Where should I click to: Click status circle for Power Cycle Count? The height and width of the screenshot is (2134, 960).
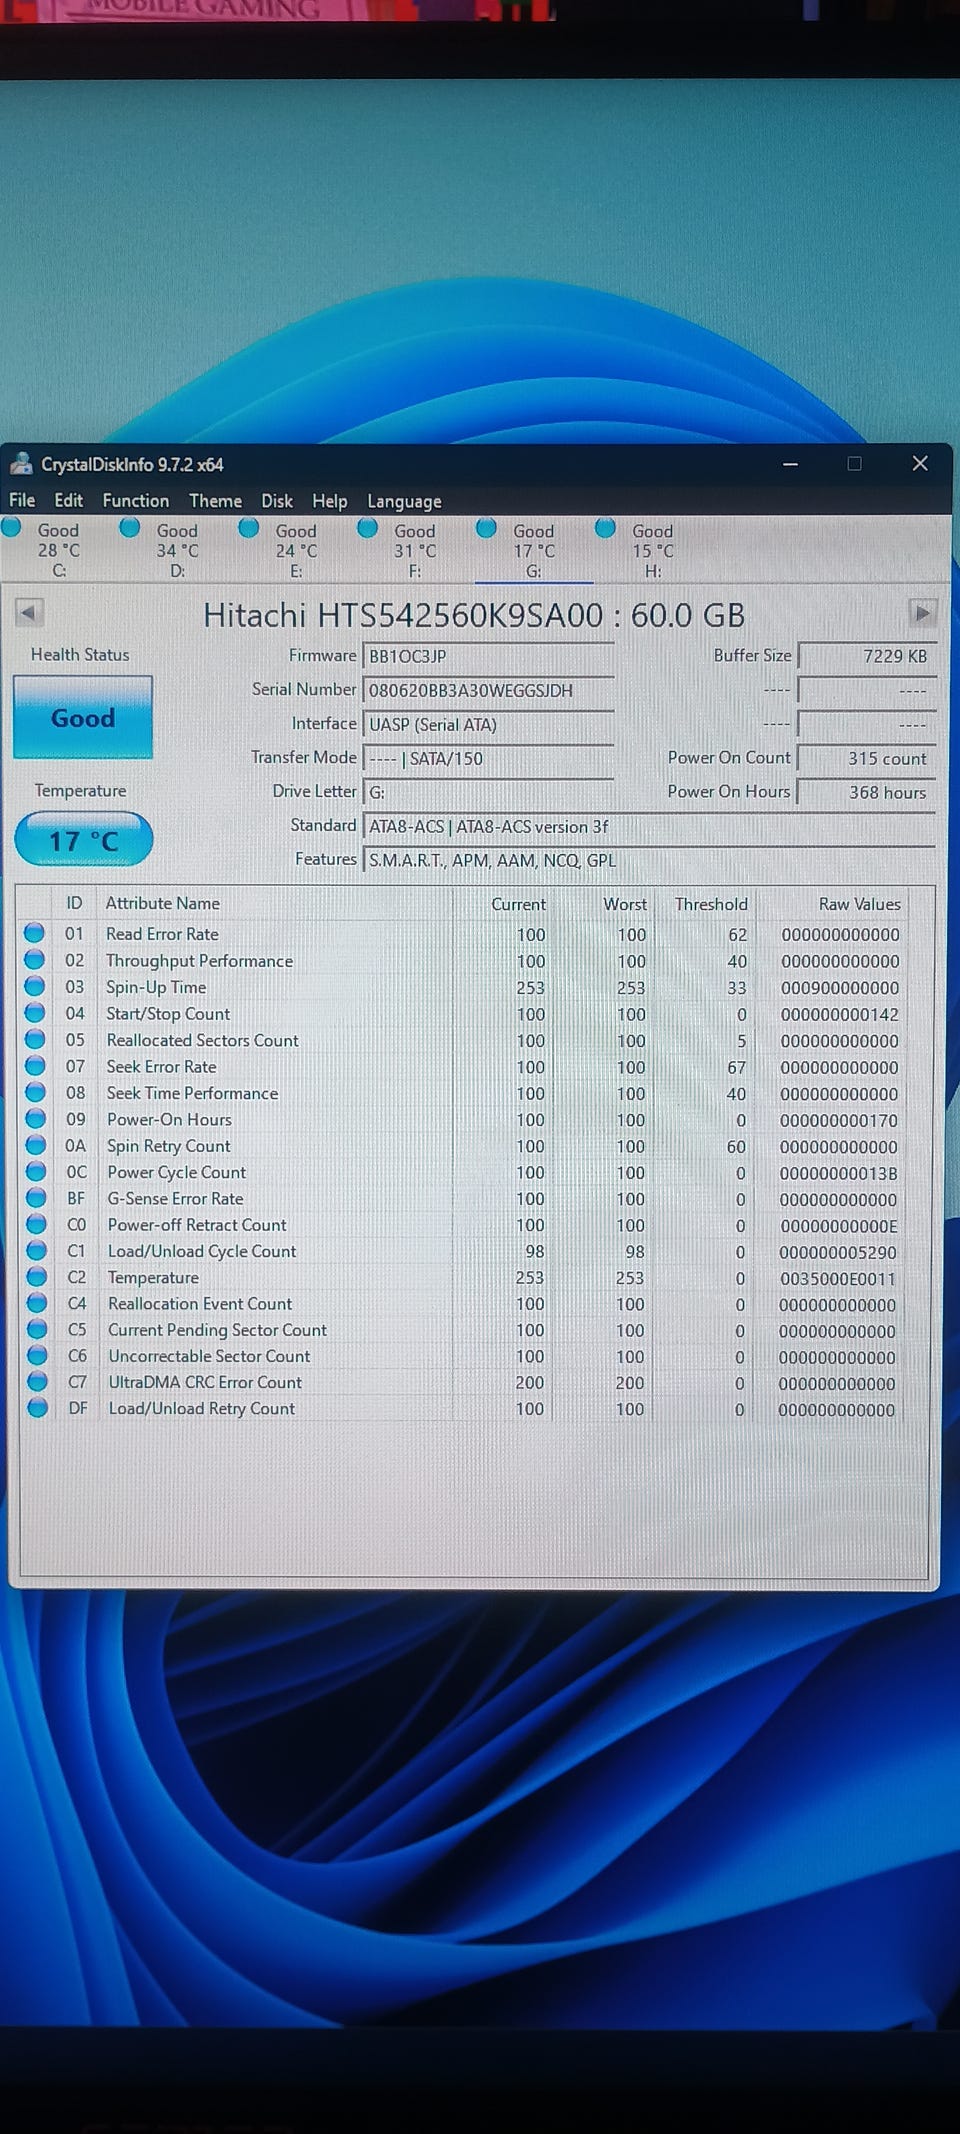tap(36, 1171)
